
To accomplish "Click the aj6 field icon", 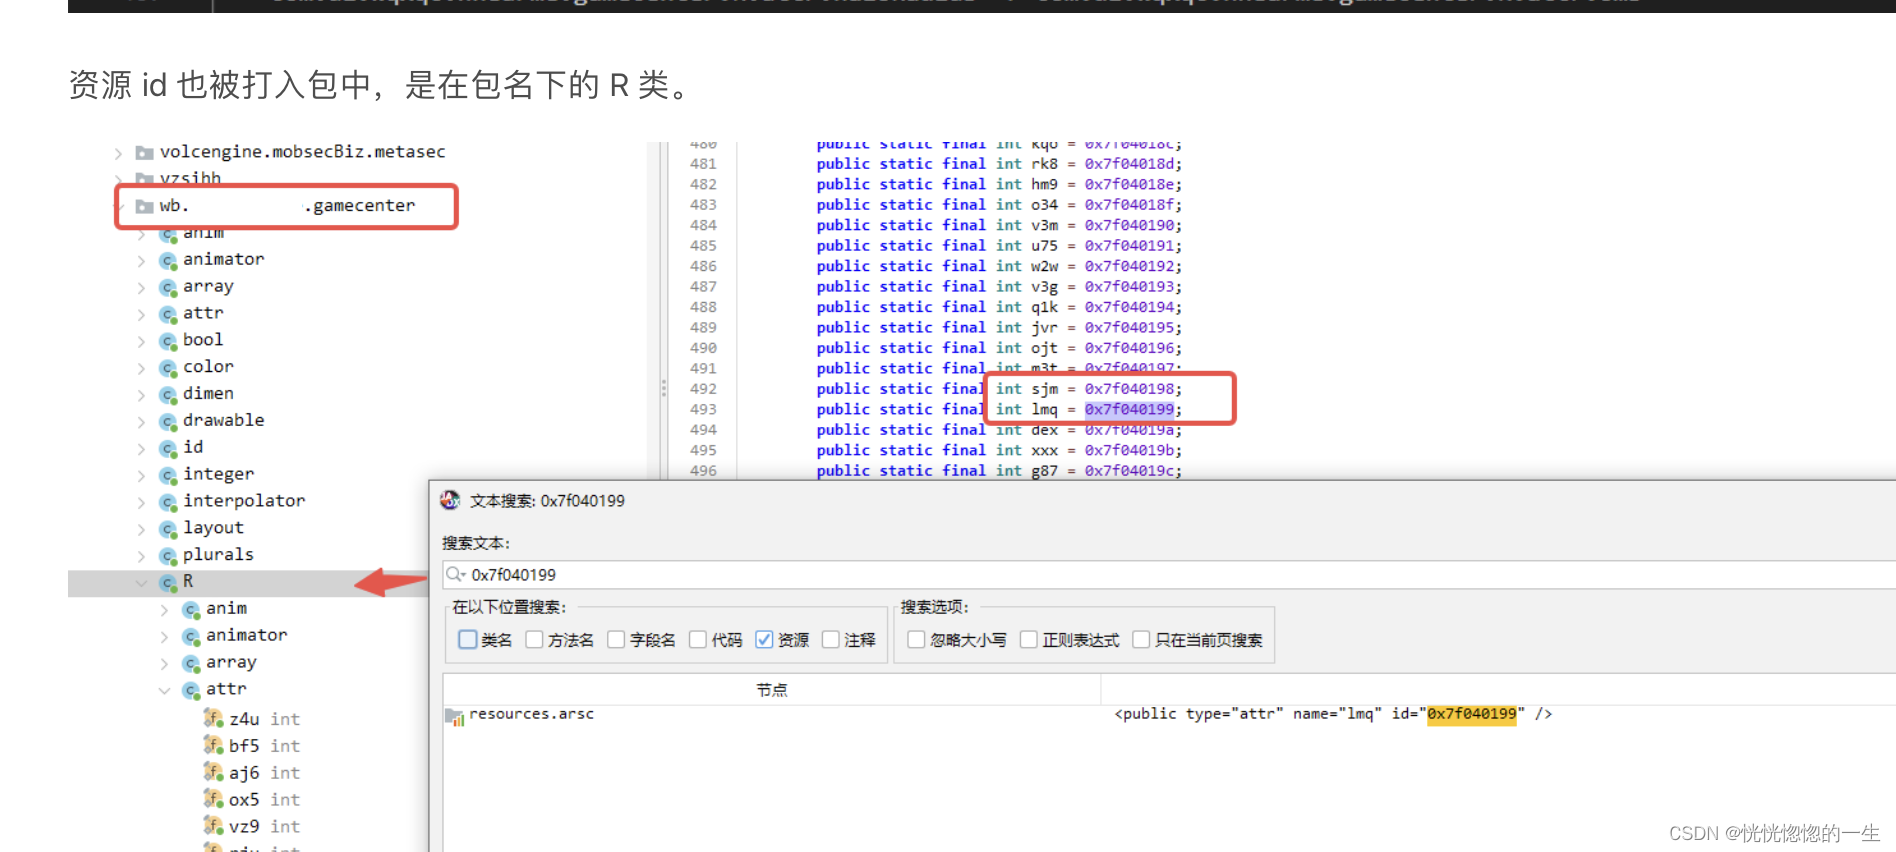I will [x=213, y=772].
